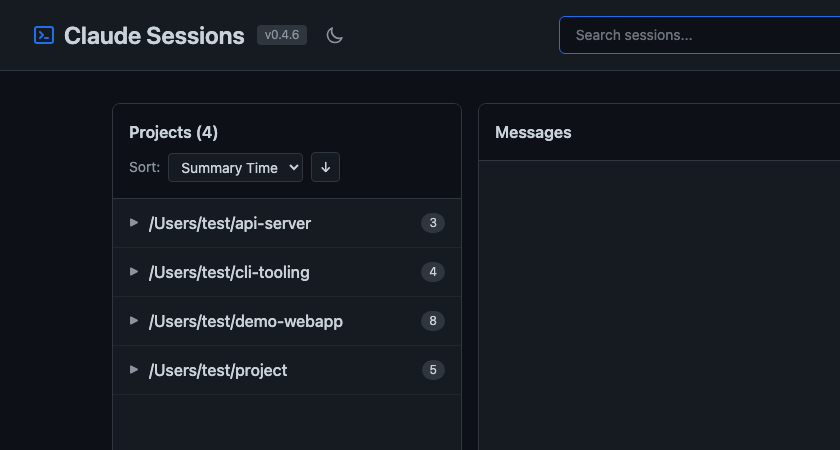Click the Projects (4) panel heading
The height and width of the screenshot is (450, 840).
click(174, 133)
